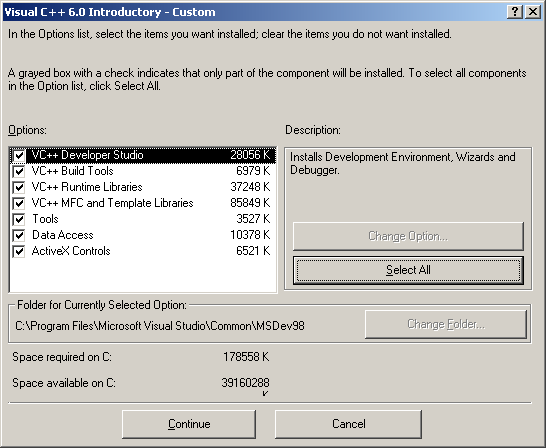Click the Space available on C label
The height and width of the screenshot is (448, 546).
(x=64, y=383)
